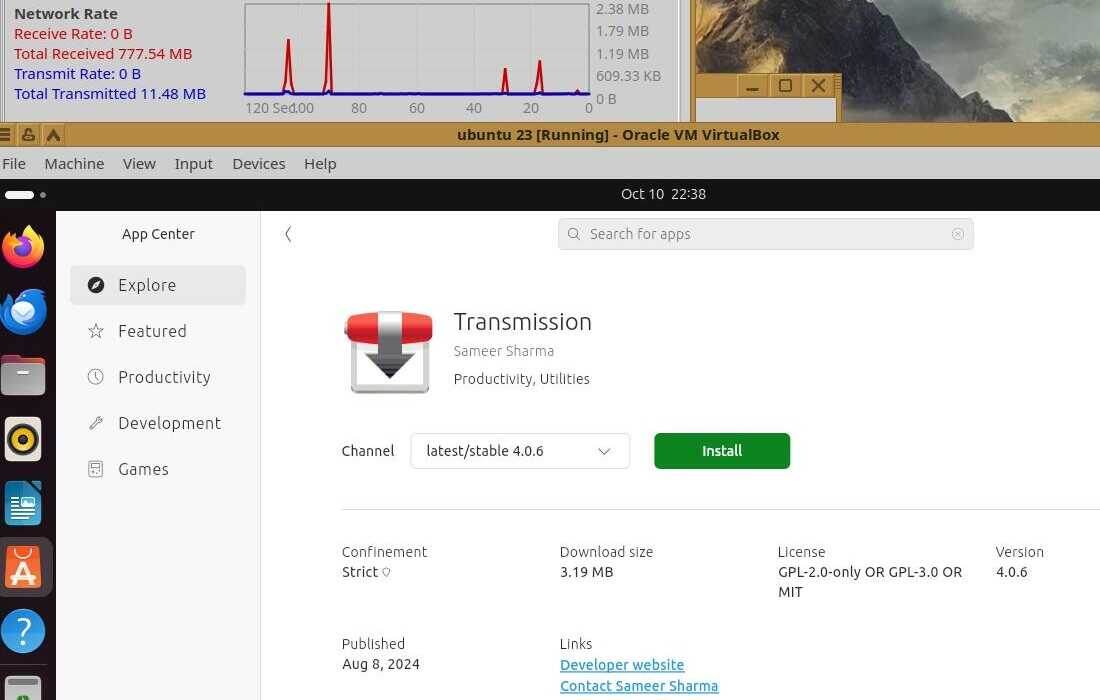
Task: Select Games category in sidebar
Action: click(x=158, y=469)
